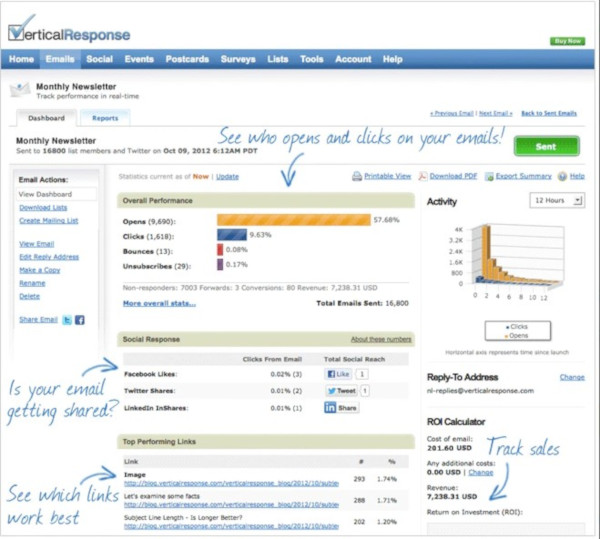Click More overall stats link
Image resolution: width=600 pixels, height=539 pixels.
click(159, 302)
